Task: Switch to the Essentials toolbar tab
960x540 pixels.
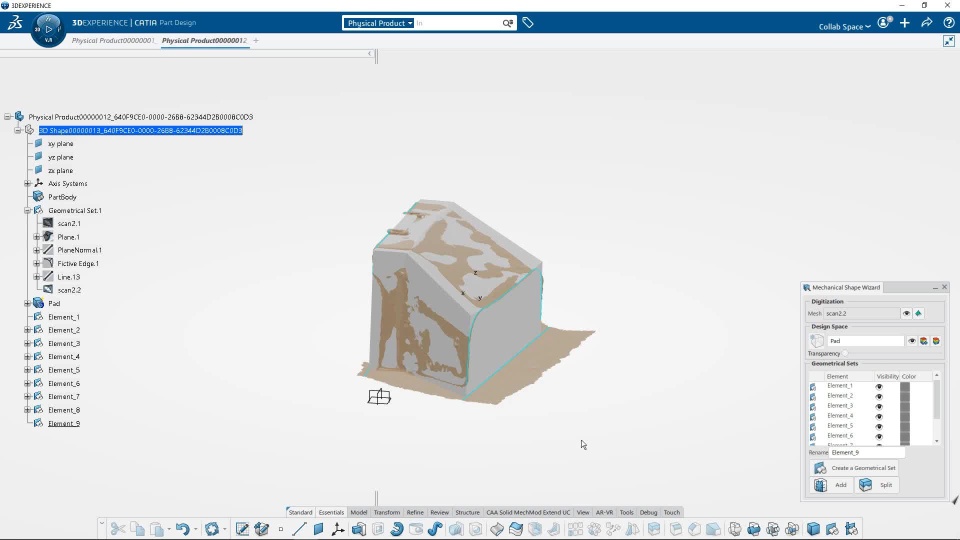Action: click(331, 512)
